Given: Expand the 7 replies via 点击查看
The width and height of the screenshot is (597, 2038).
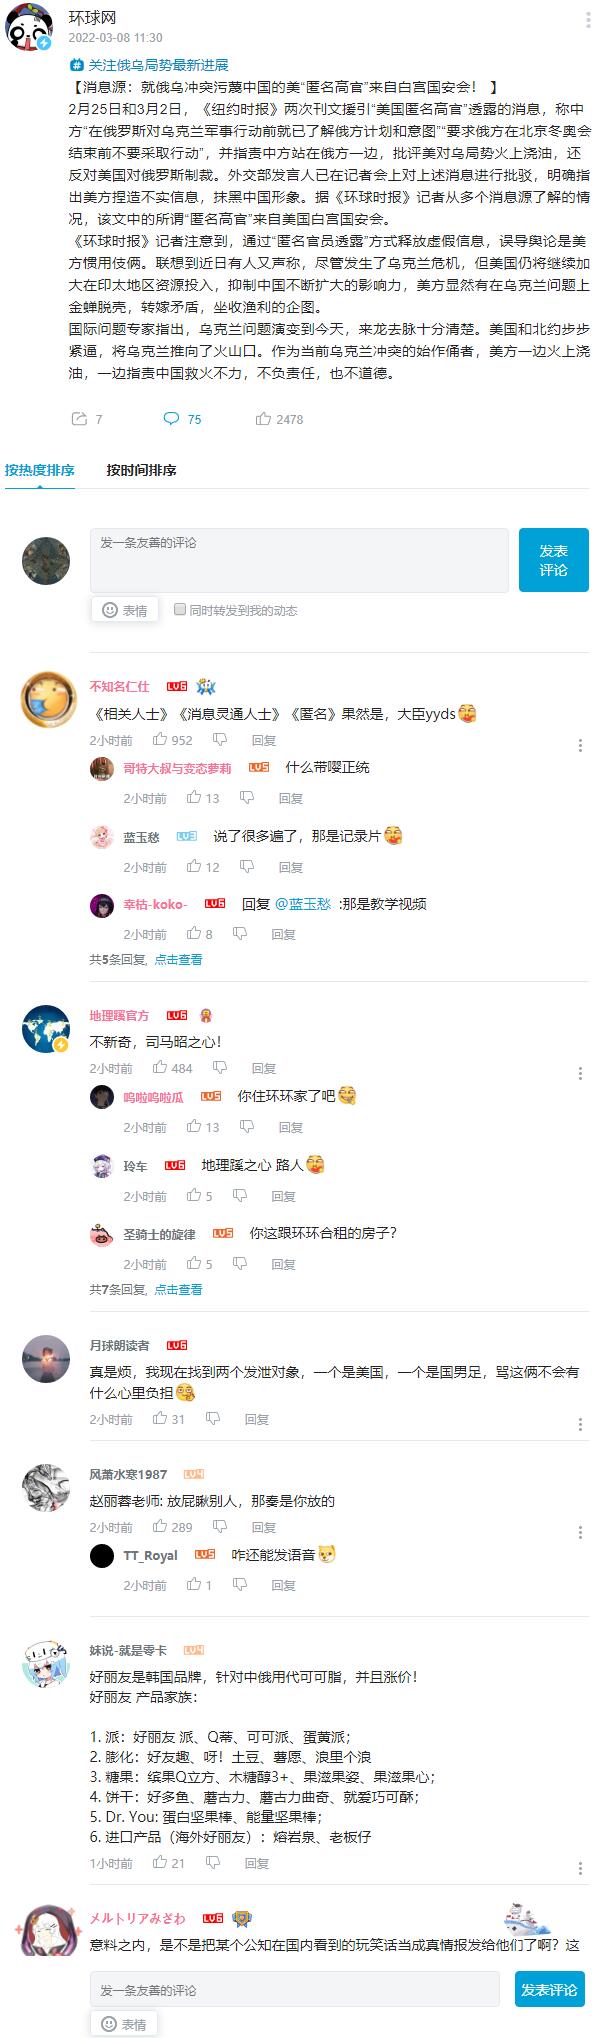Looking at the screenshot, I should click(x=178, y=1289).
